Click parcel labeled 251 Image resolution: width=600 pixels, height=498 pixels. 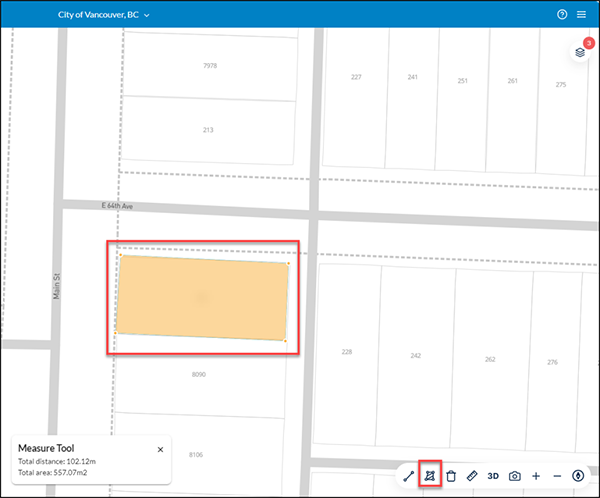(463, 81)
